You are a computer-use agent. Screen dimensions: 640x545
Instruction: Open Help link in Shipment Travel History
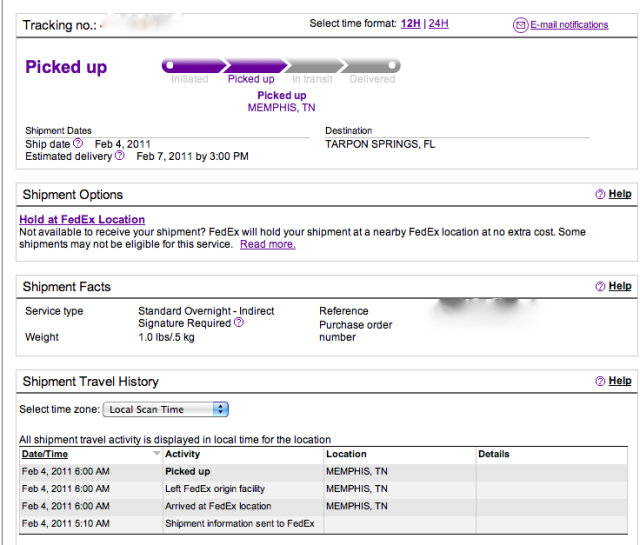[x=620, y=380]
